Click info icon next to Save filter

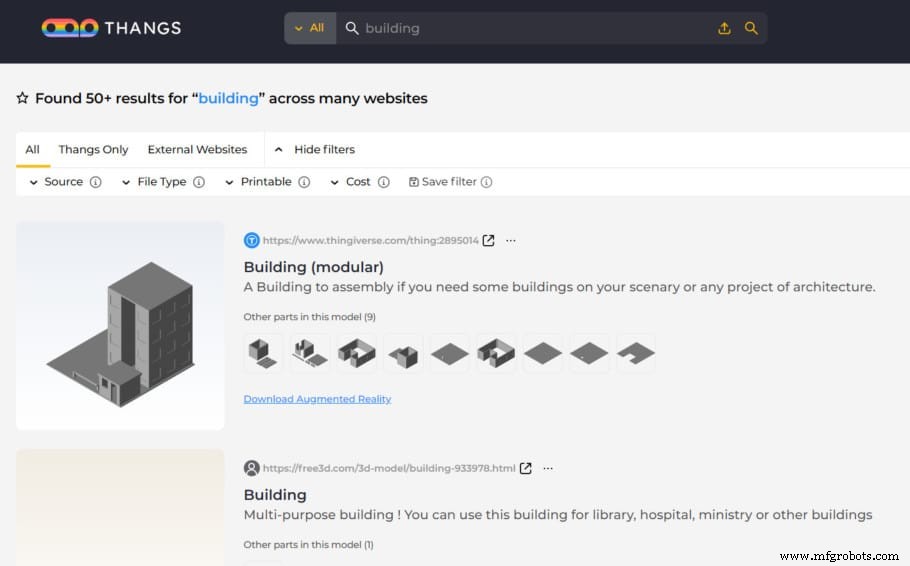(x=486, y=182)
